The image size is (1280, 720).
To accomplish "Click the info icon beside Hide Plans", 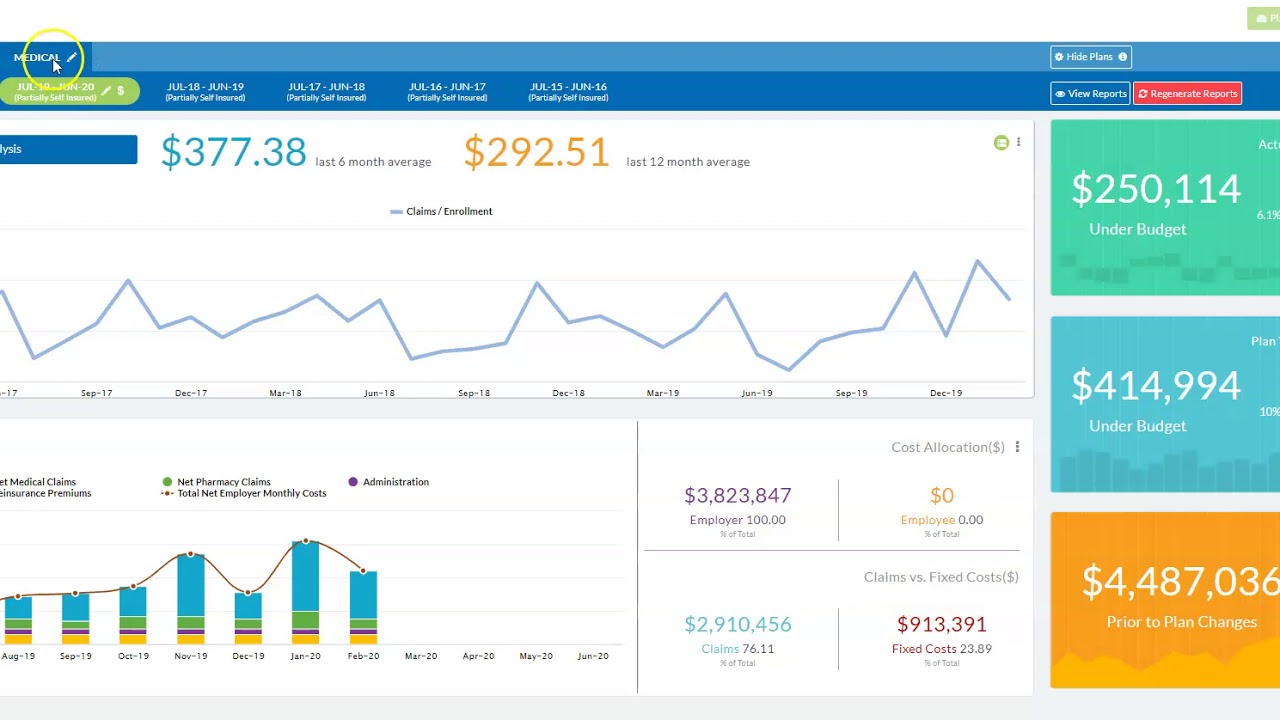I will (1122, 57).
